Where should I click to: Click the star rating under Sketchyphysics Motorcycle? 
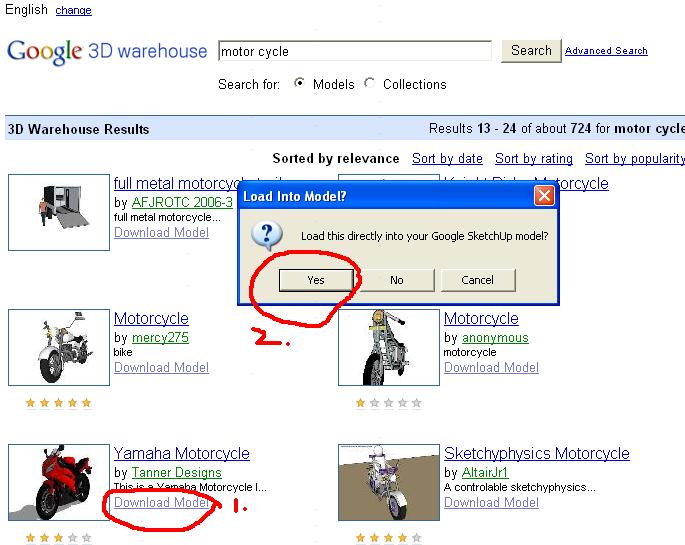tap(389, 538)
